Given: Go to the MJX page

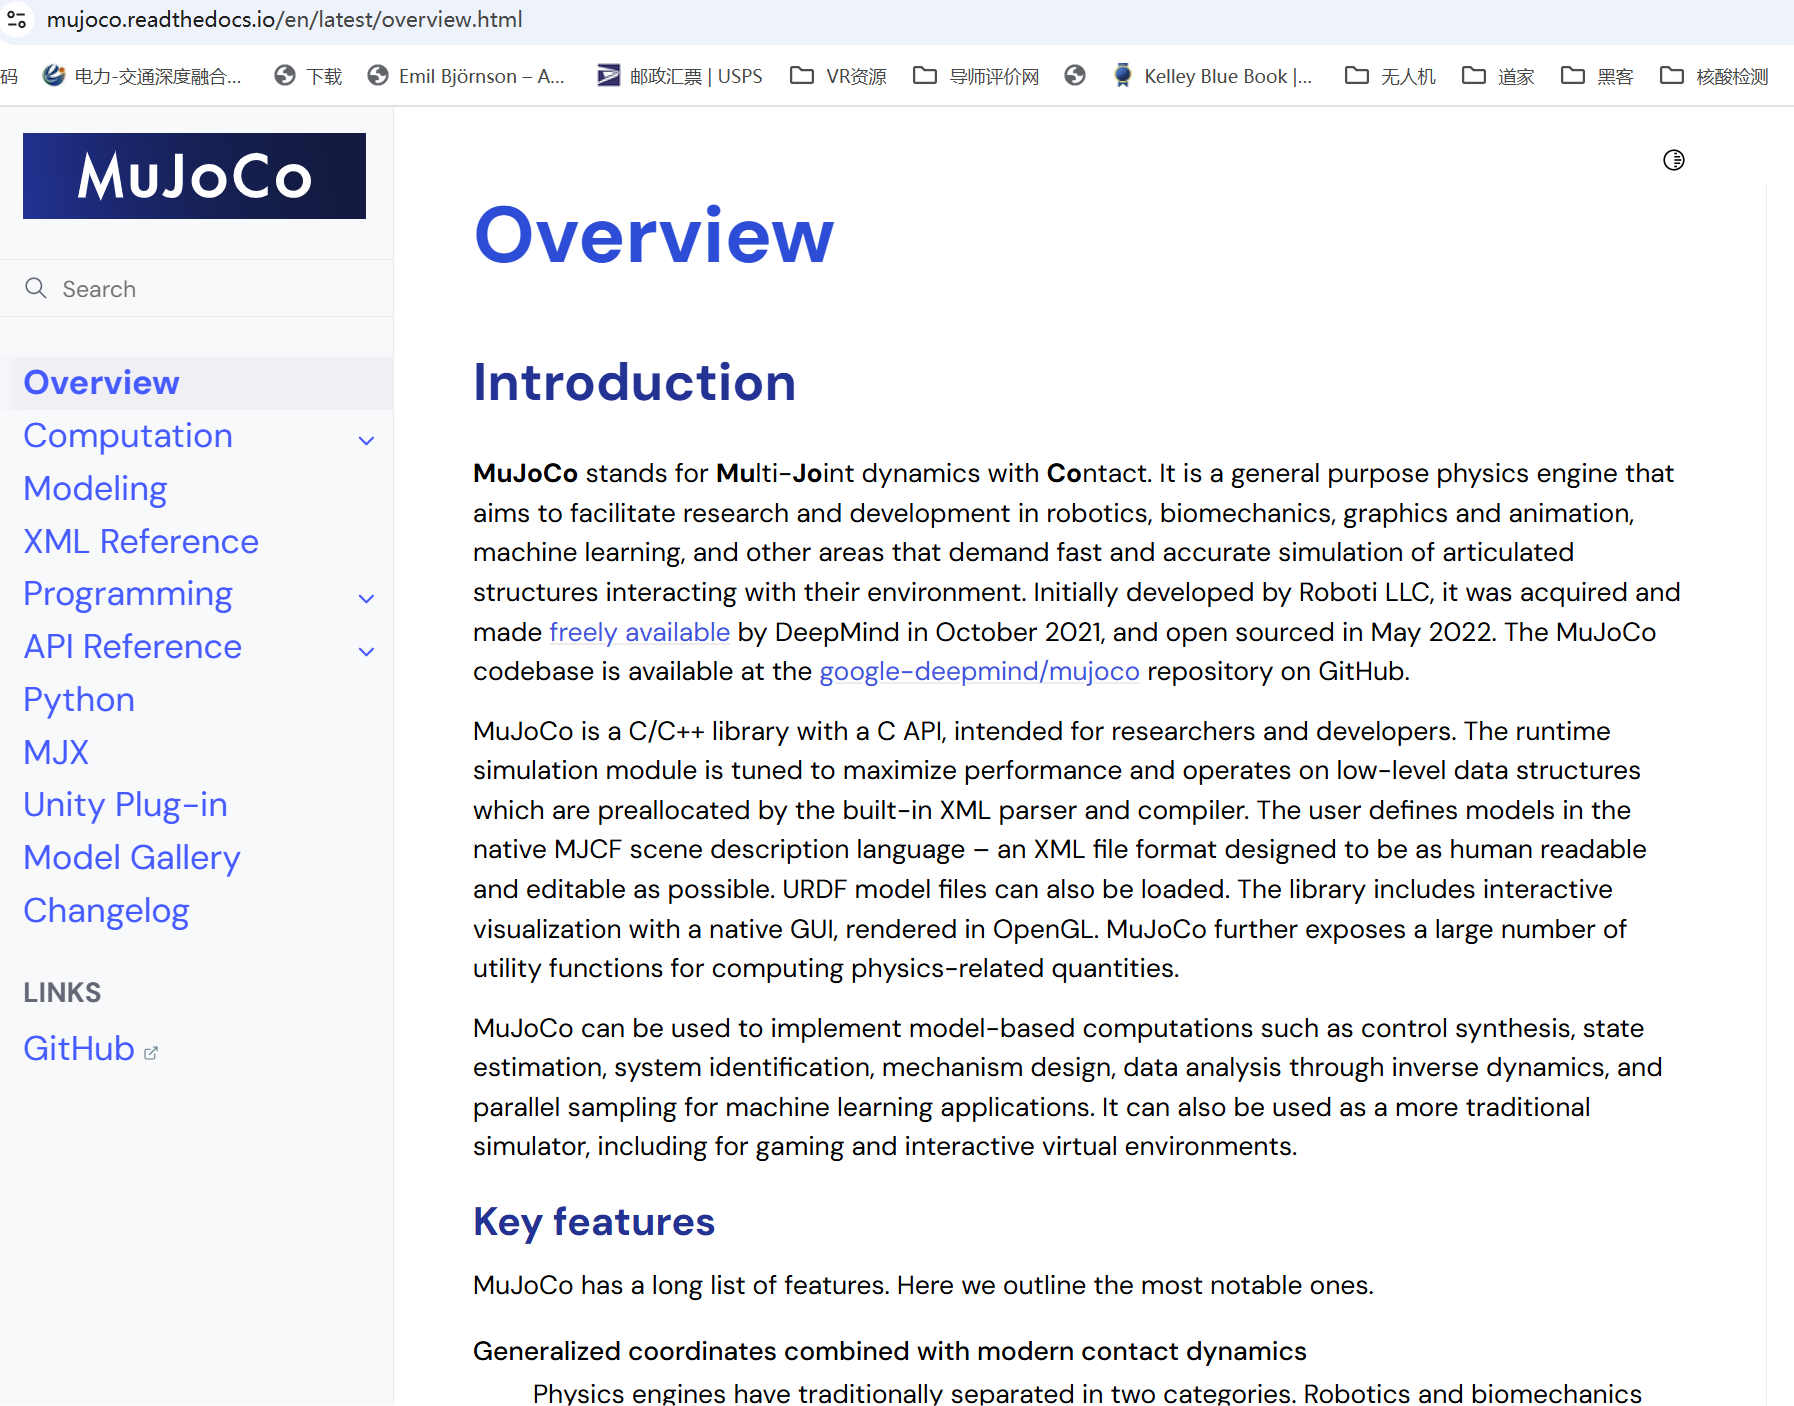Looking at the screenshot, I should [x=56, y=752].
